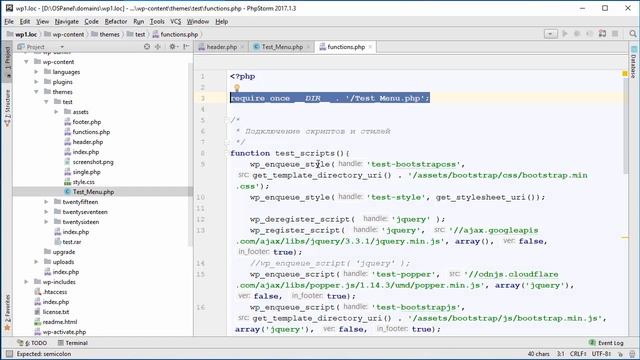Click the CRLF line separator indicator
The height and width of the screenshot is (360, 640).
pos(578,354)
